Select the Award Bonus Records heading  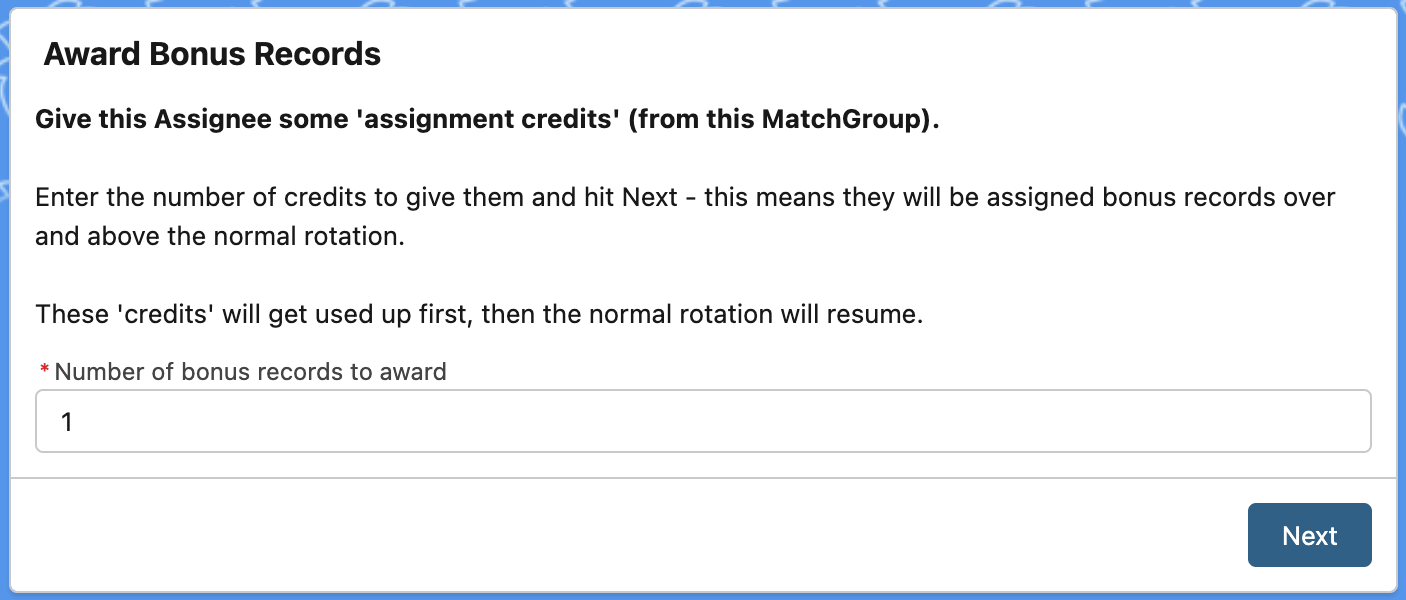pos(212,54)
